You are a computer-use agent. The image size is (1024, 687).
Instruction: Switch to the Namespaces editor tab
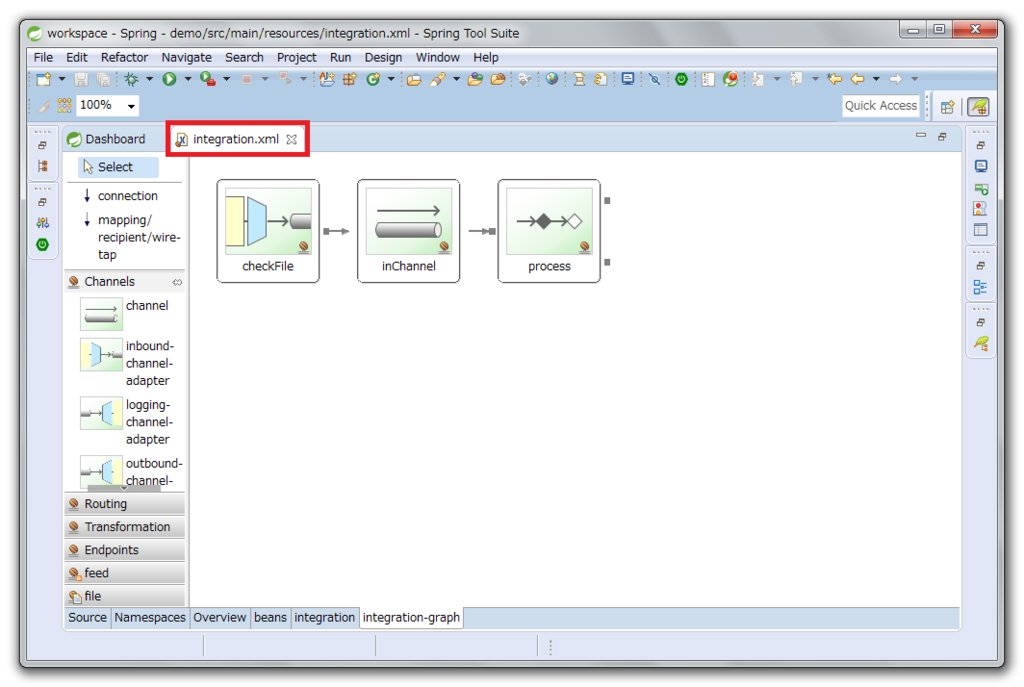[x=150, y=618]
